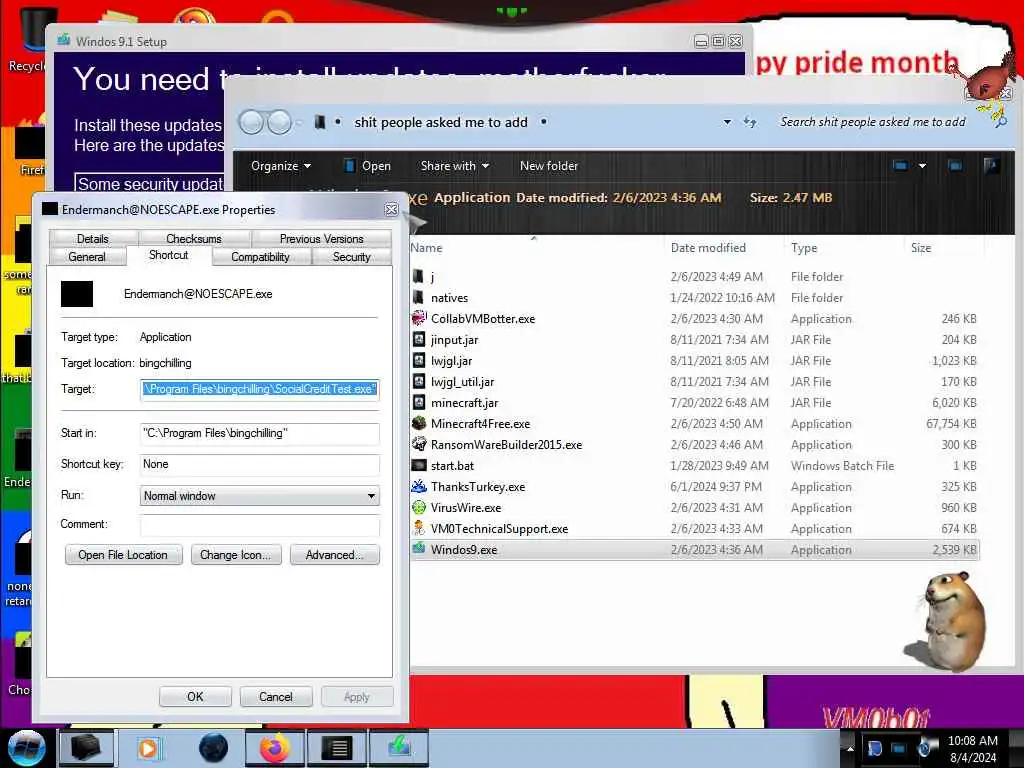Switch to the General tab
The height and width of the screenshot is (768, 1024).
(x=87, y=257)
